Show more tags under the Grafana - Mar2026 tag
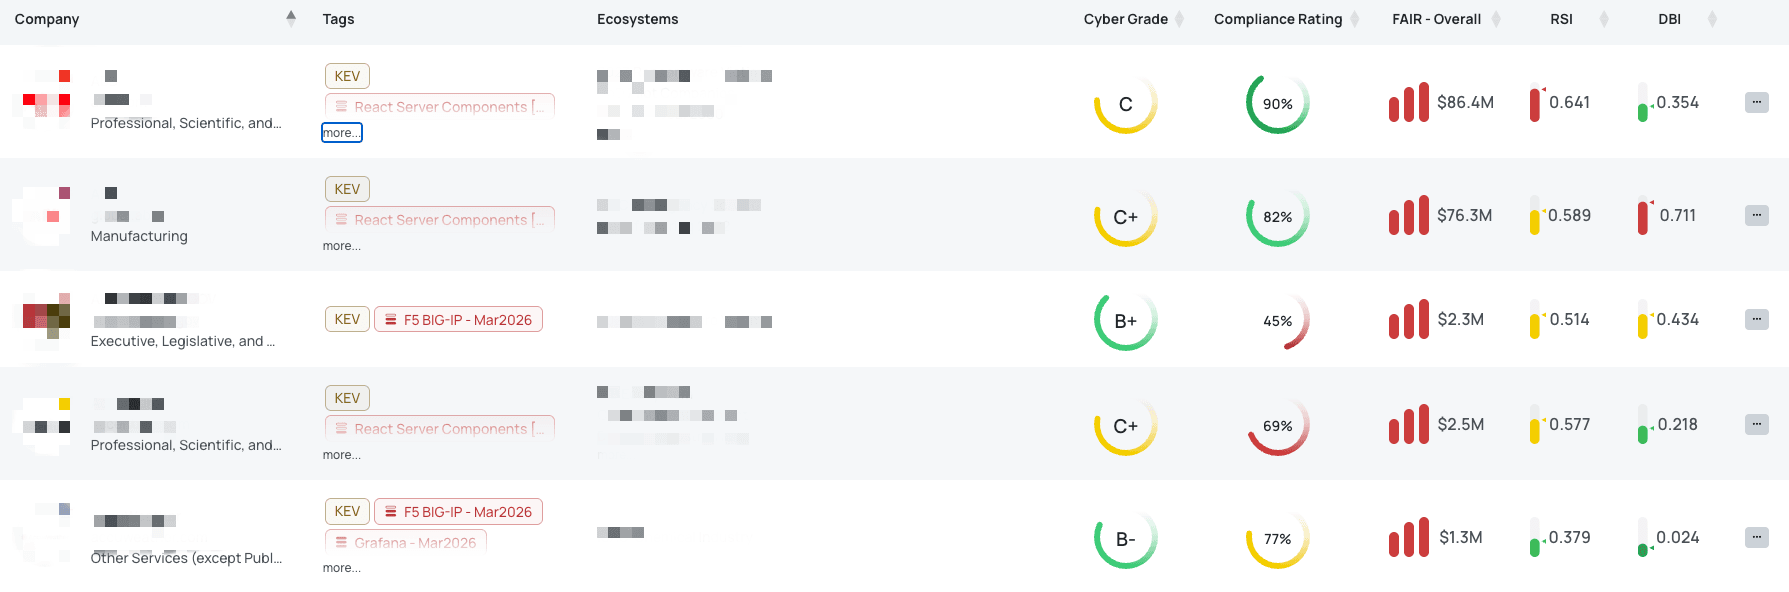This screenshot has width=1789, height=592. click(341, 568)
